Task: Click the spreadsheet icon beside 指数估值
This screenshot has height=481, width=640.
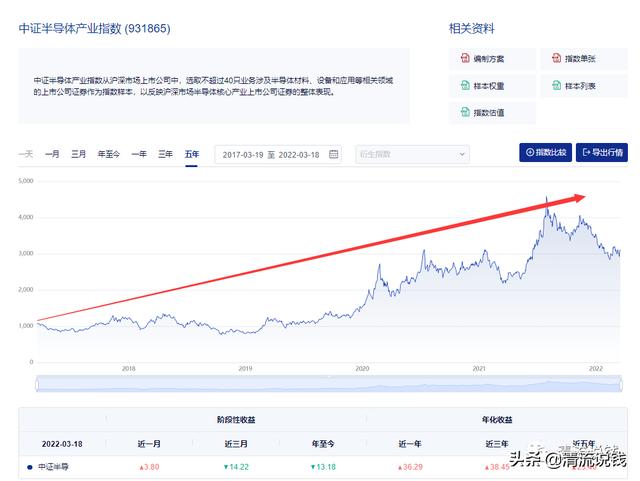Action: click(465, 113)
